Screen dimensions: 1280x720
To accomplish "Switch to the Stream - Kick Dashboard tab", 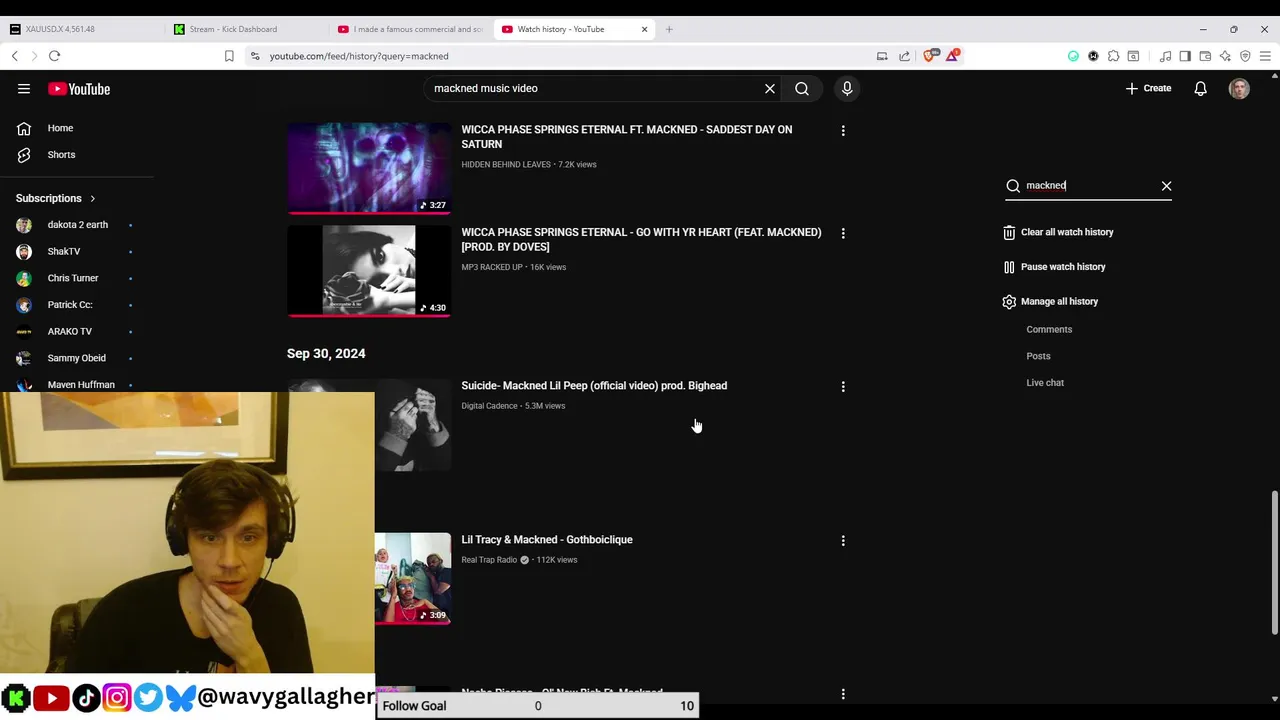I will (245, 29).
